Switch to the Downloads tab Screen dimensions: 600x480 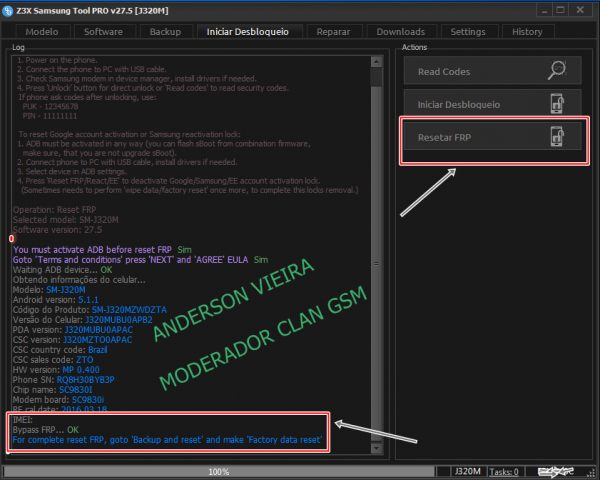[x=400, y=32]
